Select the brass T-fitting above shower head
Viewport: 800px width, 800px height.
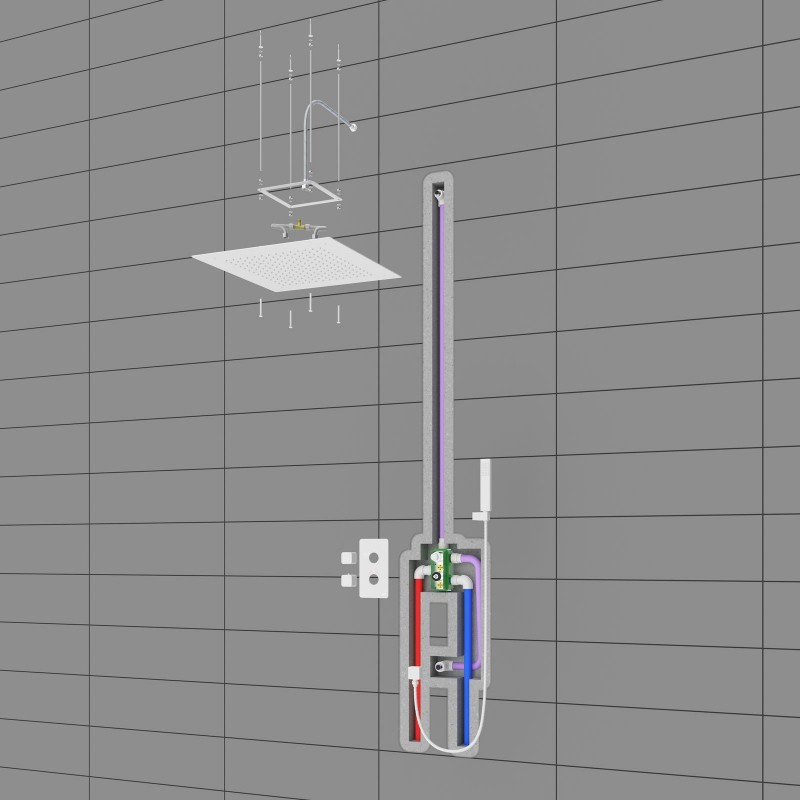[x=295, y=227]
